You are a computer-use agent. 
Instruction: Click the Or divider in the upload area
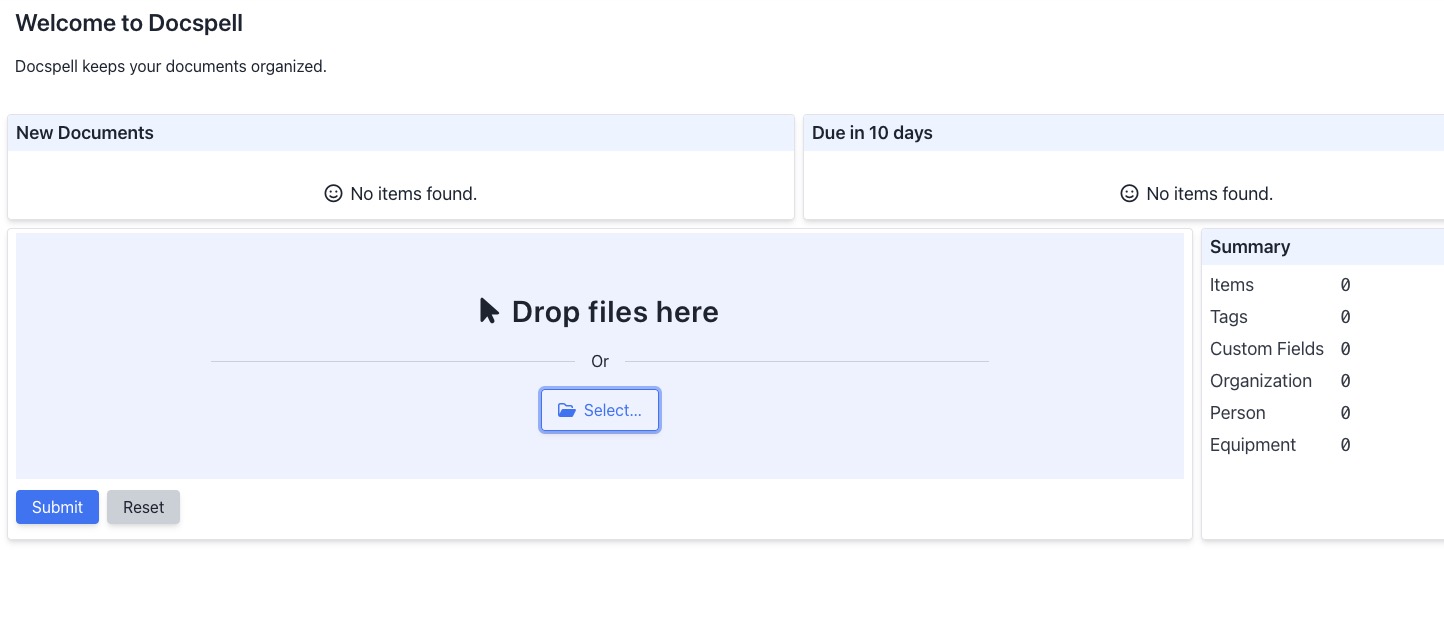pos(600,361)
